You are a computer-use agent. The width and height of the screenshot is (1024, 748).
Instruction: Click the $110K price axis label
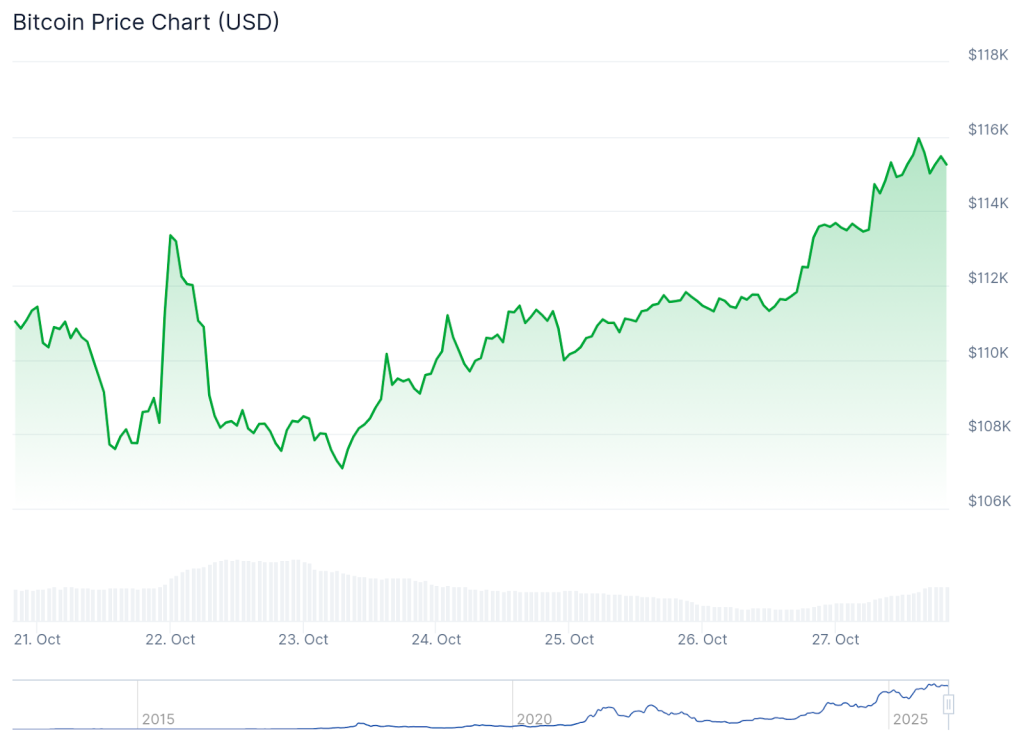tap(989, 353)
